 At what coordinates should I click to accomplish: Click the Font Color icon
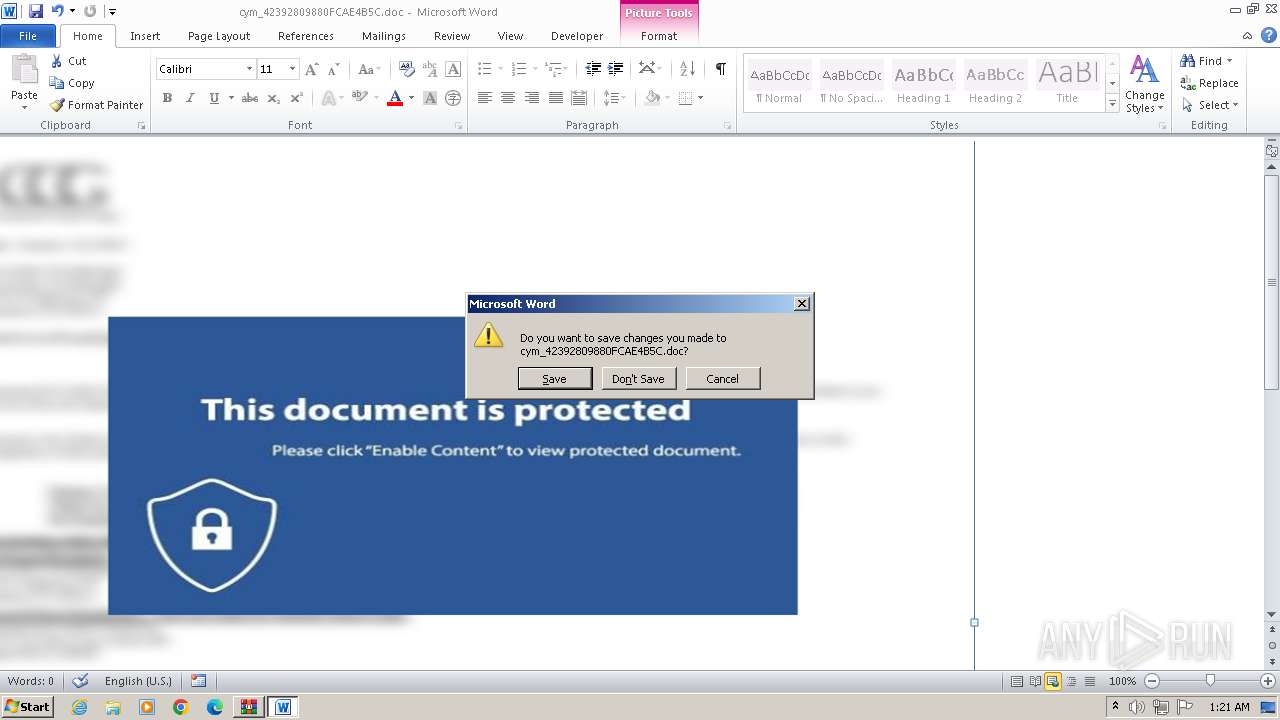point(395,98)
